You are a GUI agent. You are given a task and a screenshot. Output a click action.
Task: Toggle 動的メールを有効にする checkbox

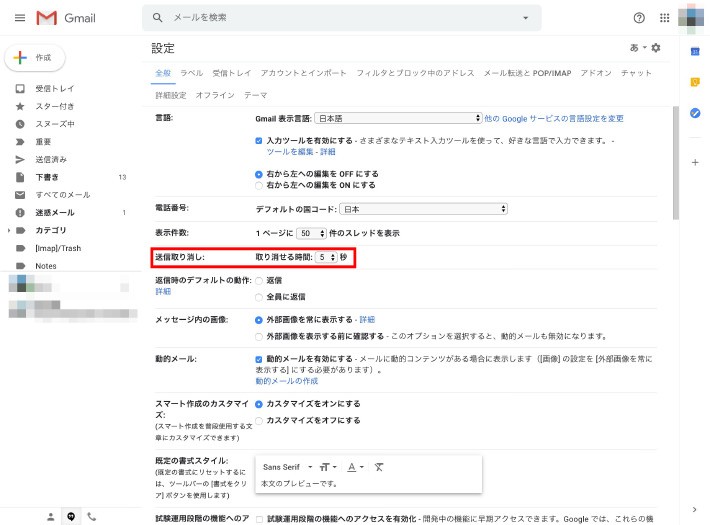259,359
